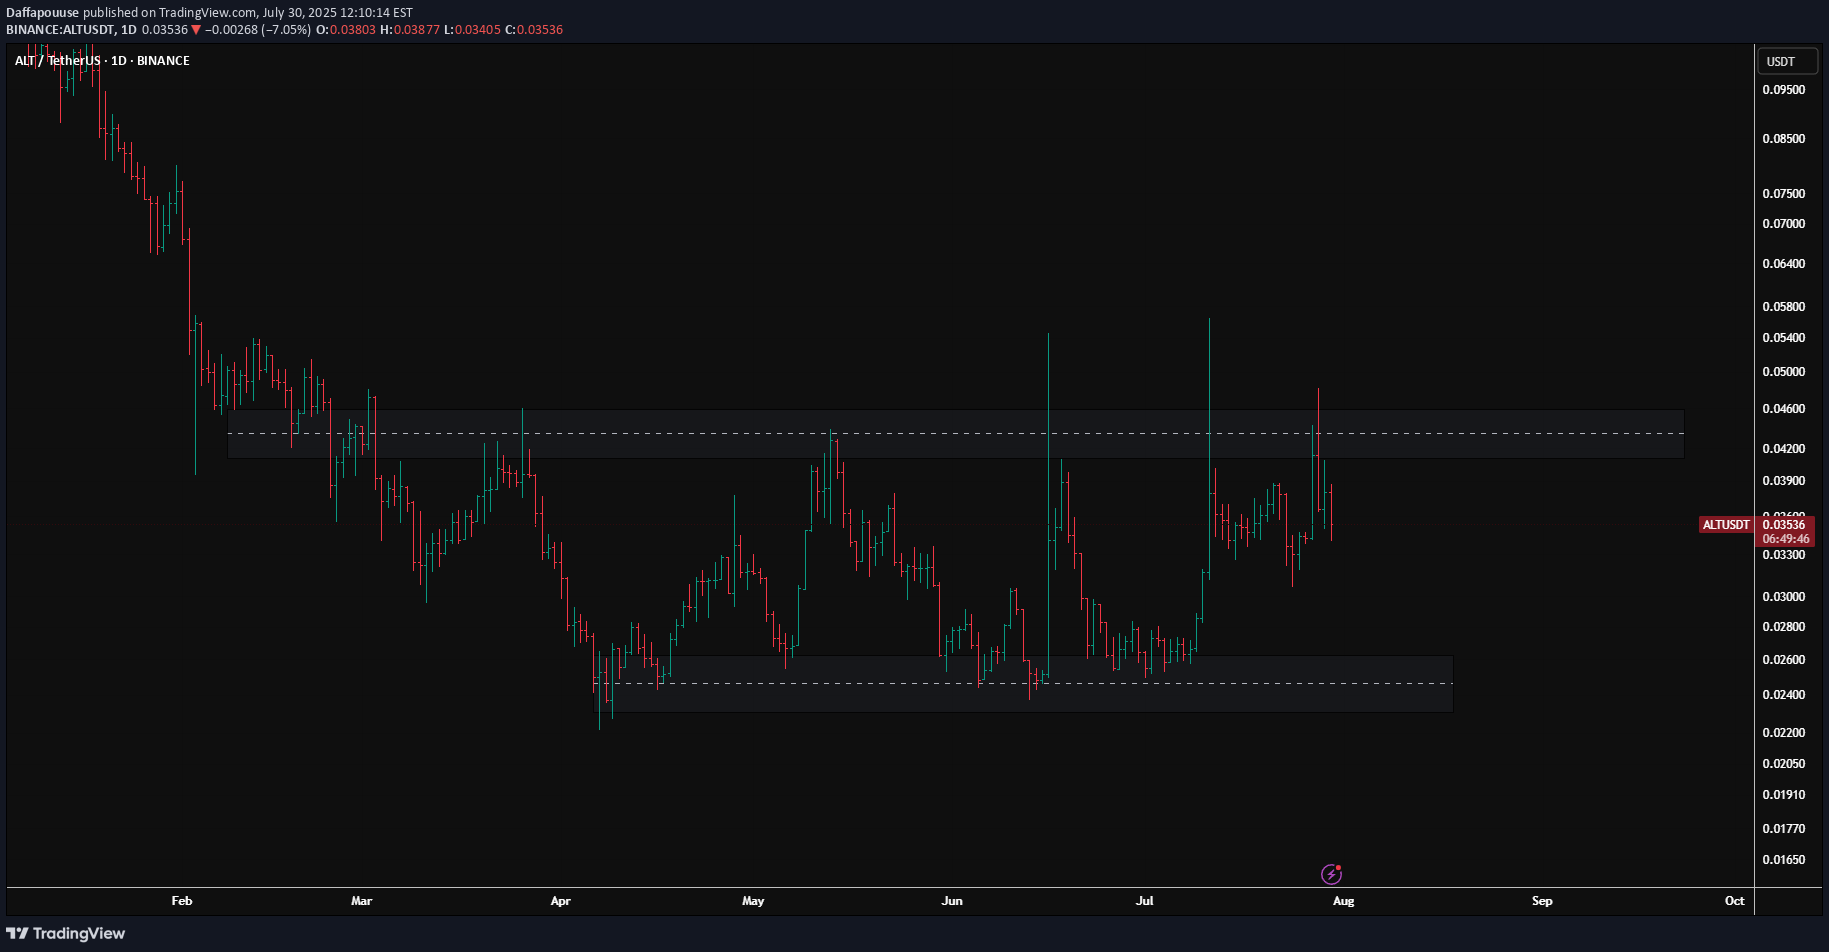The width and height of the screenshot is (1829, 952).
Task: Click the 0.05800 price axis label
Action: 1784,307
